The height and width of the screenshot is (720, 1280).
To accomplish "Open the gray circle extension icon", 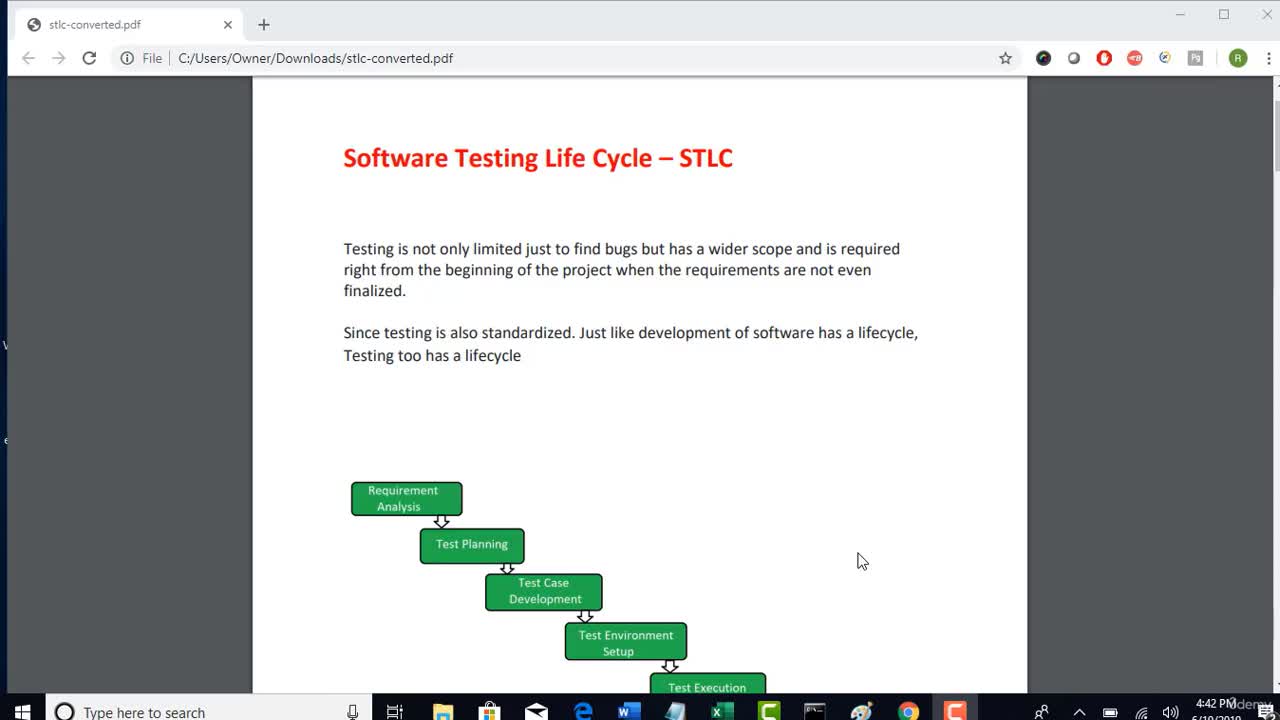I will click(1074, 58).
